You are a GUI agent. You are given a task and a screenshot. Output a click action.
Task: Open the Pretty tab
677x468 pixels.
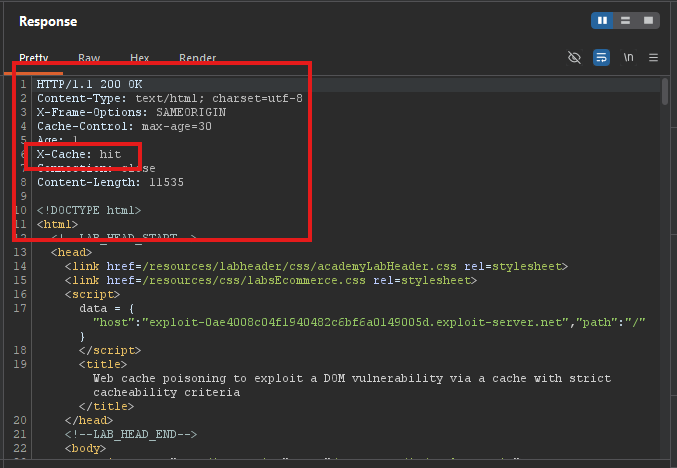(34, 57)
